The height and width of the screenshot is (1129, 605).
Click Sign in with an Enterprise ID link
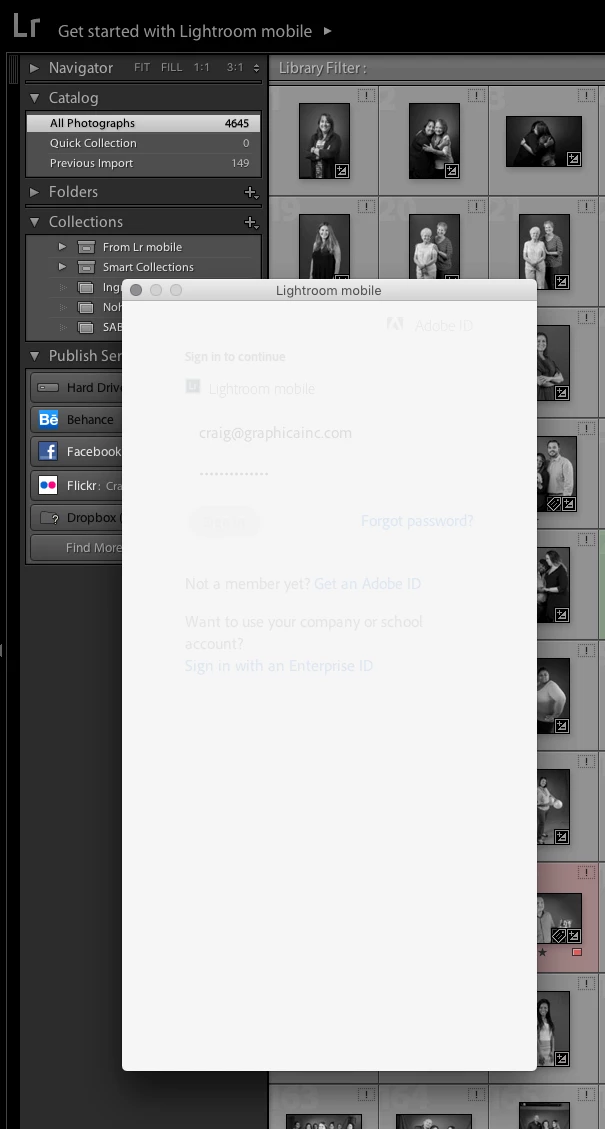click(279, 665)
